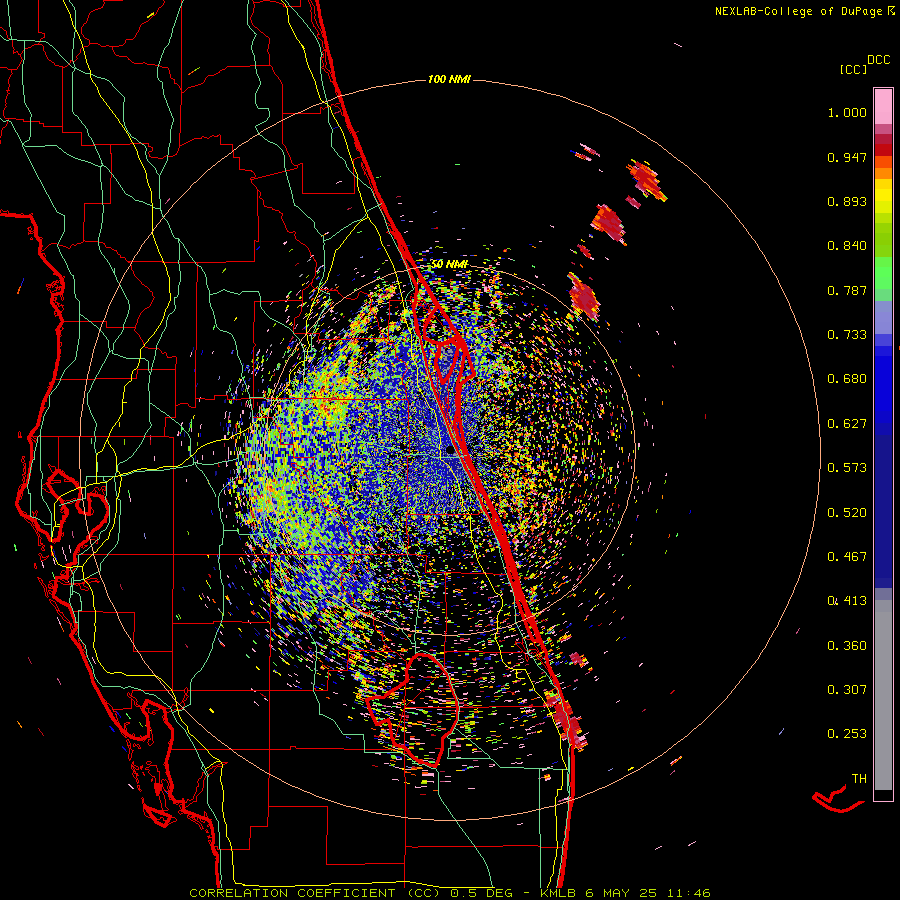The image size is (900, 900).
Task: Click the NEXLAB-College of DuPage credit text
Action: click(798, 11)
